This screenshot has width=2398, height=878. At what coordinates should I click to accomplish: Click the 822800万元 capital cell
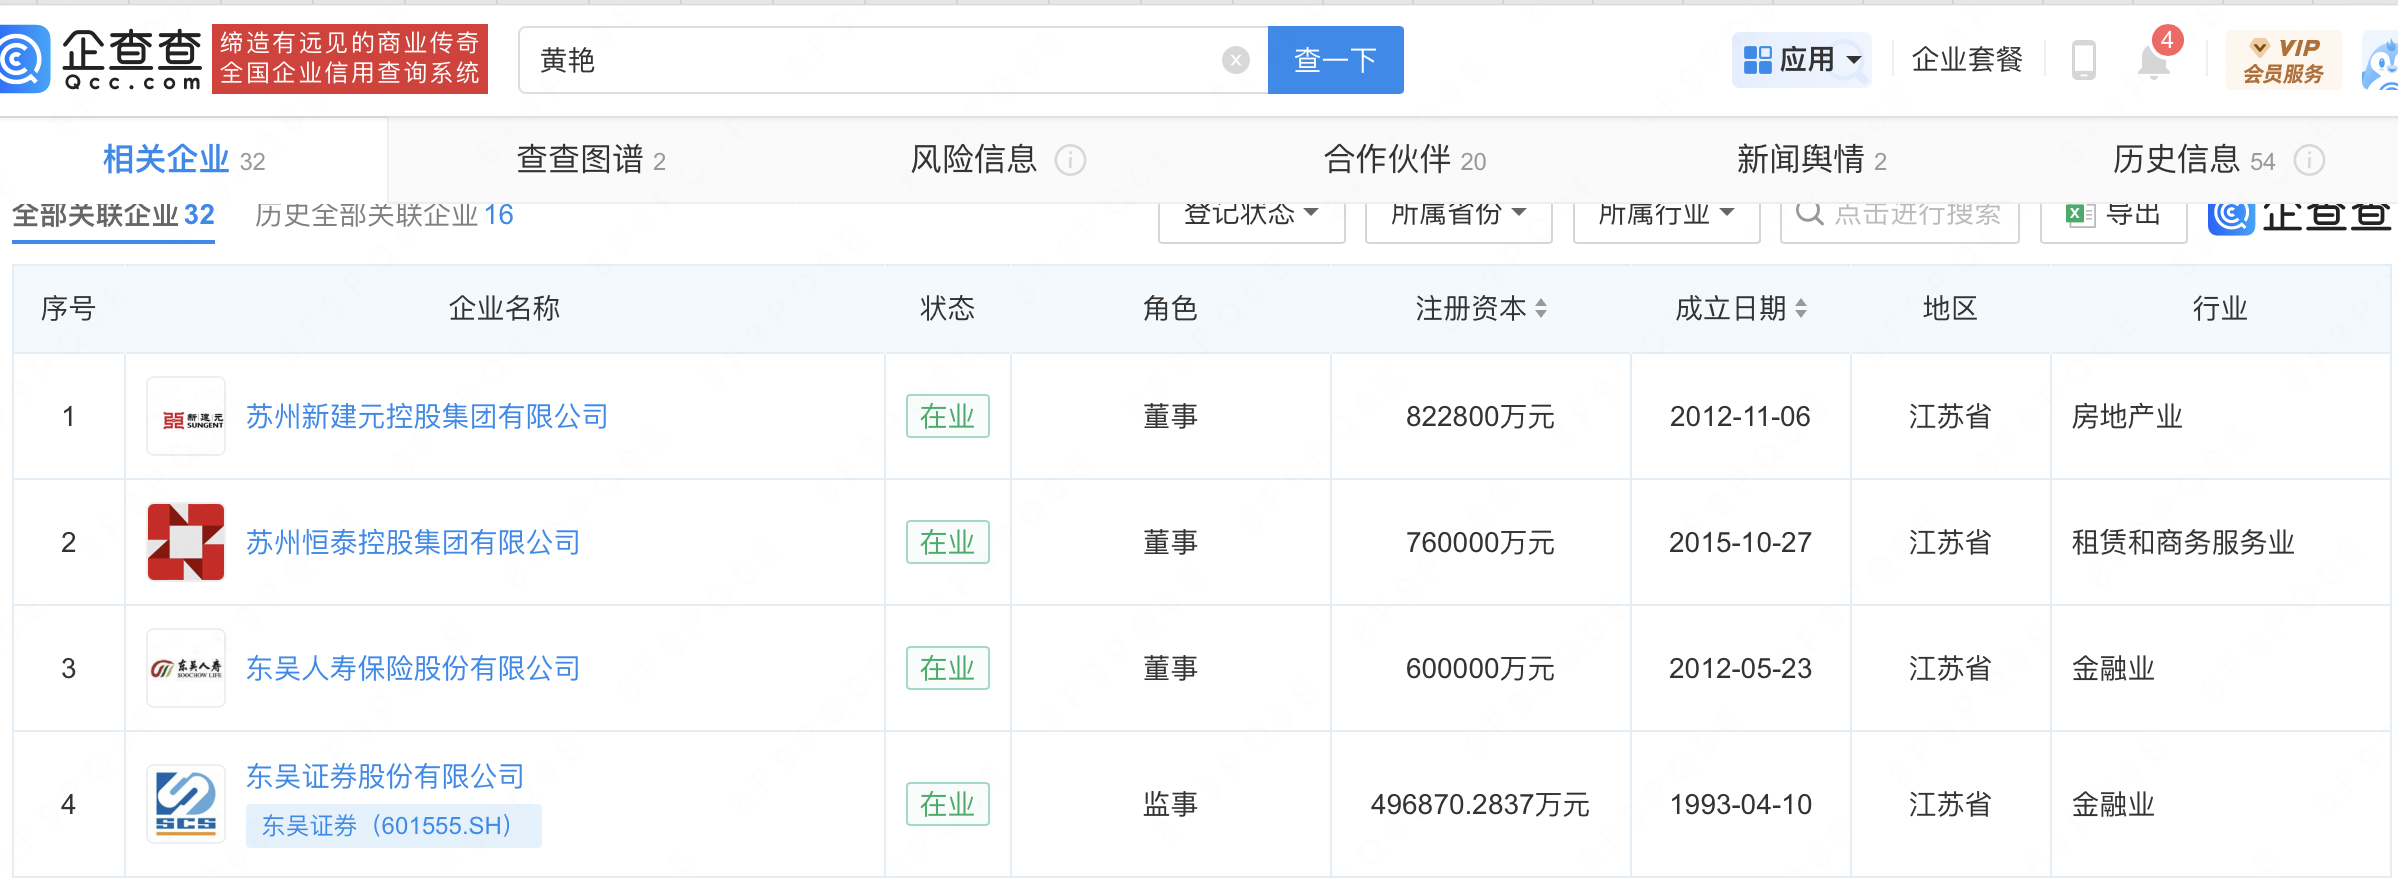(x=1480, y=416)
